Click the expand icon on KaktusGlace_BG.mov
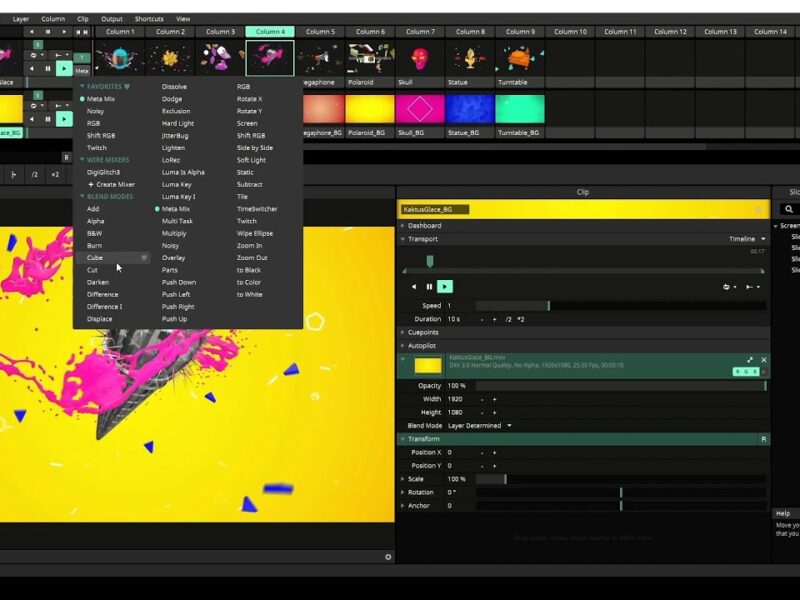The width and height of the screenshot is (800, 600). point(750,360)
